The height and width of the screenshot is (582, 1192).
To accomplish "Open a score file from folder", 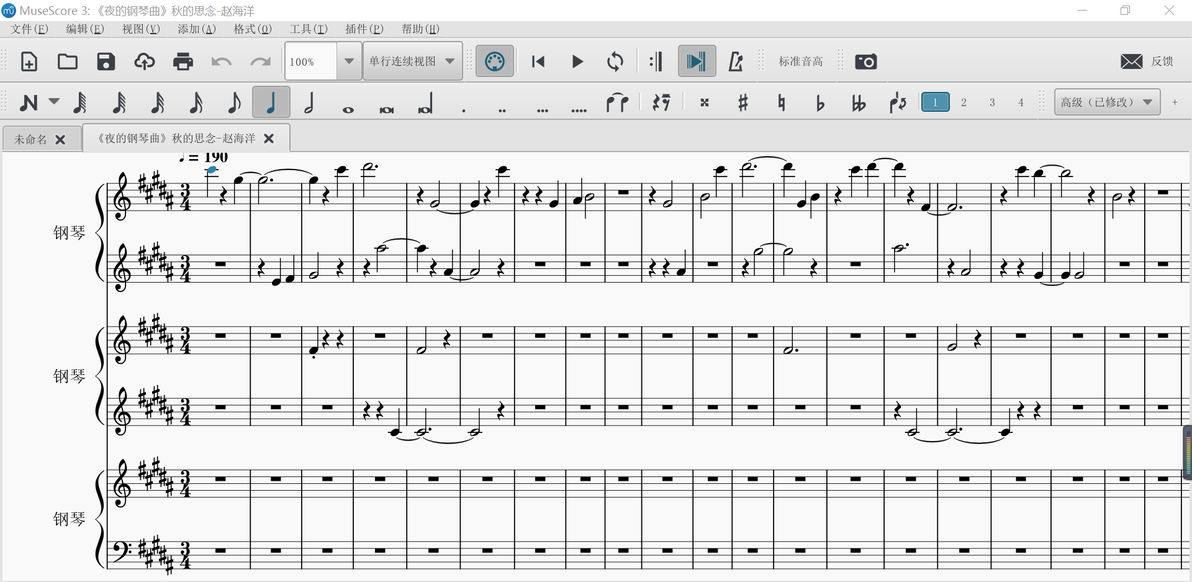I will (x=68, y=62).
